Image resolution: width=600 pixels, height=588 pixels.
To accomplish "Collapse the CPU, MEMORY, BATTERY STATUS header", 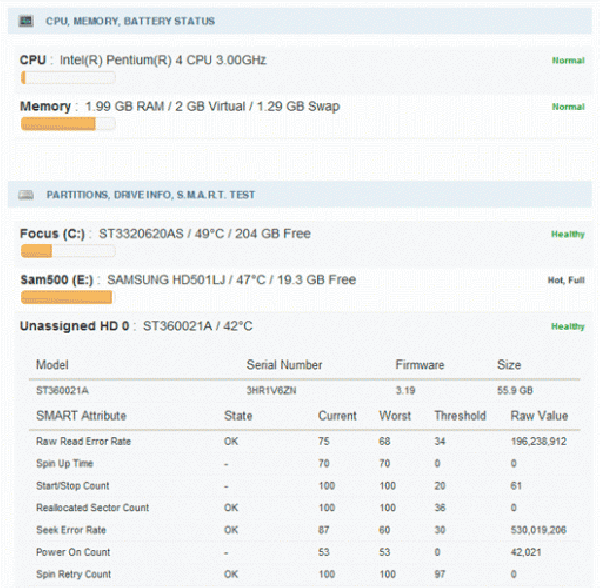I will [300, 21].
